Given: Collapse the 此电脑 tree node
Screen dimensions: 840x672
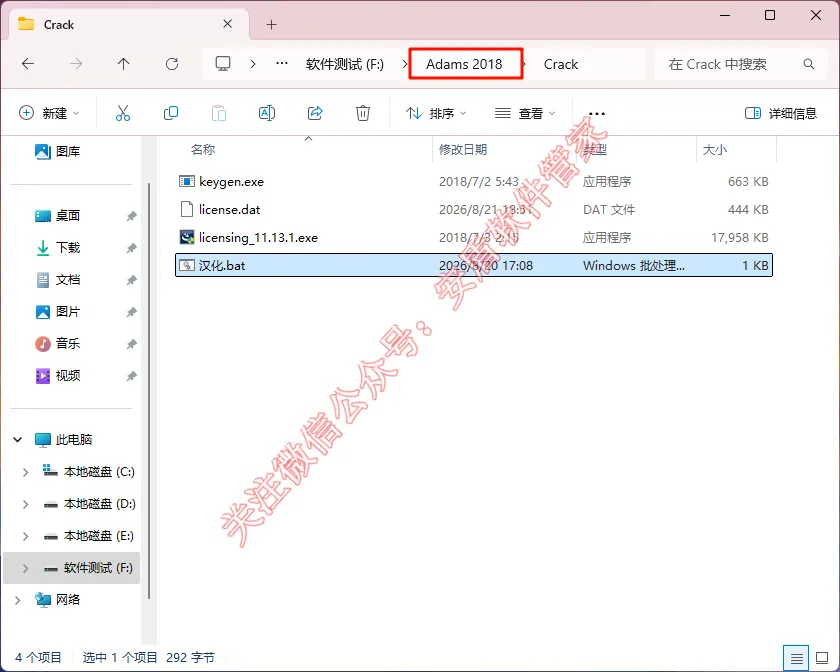Looking at the screenshot, I should tap(18, 439).
